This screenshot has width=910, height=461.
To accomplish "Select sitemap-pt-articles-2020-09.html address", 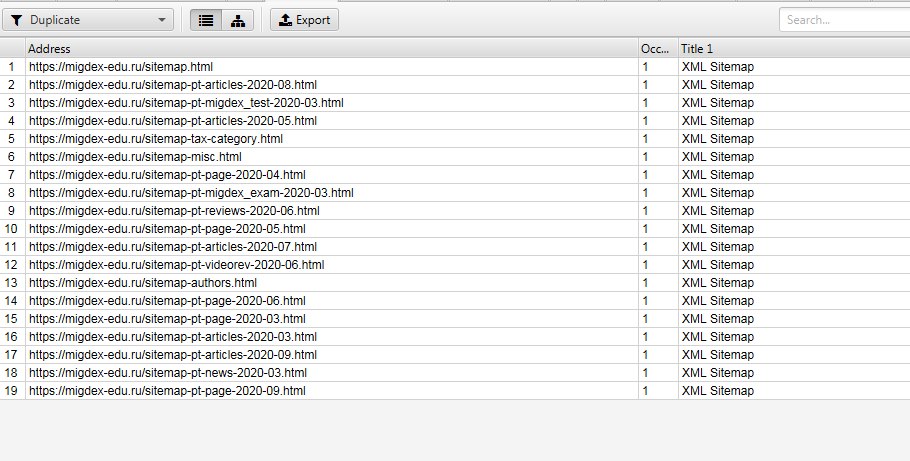I will click(173, 355).
